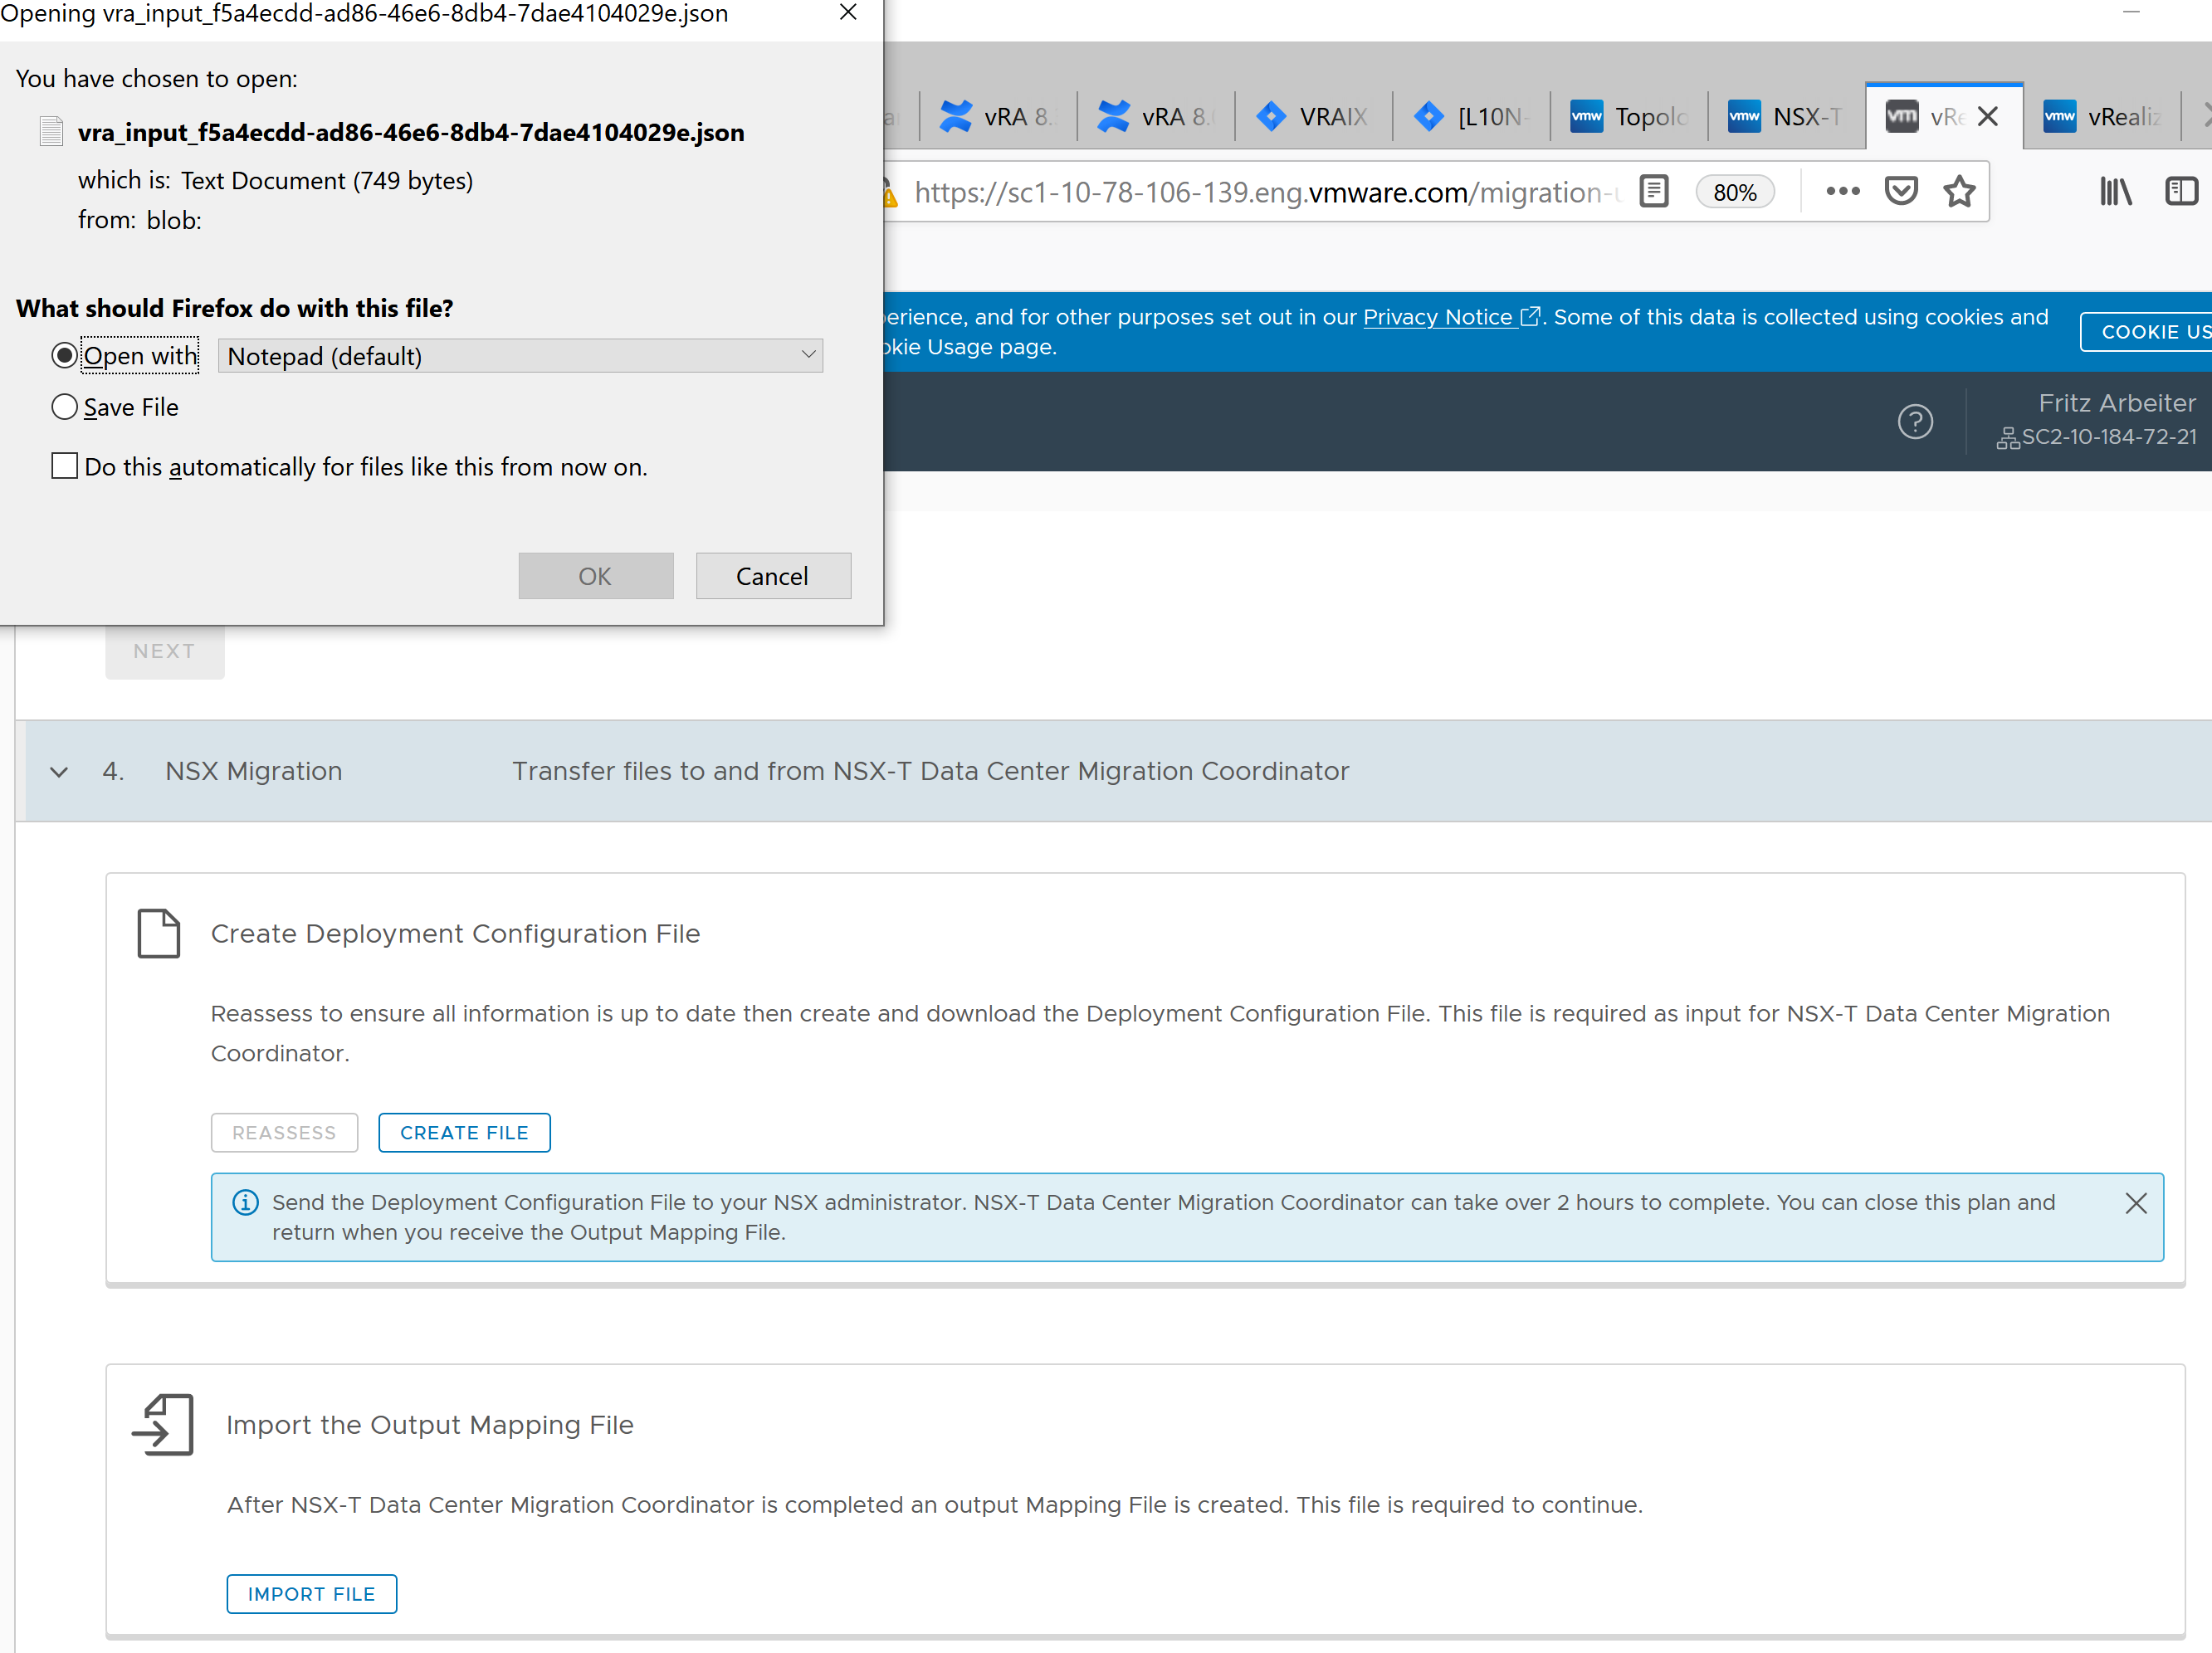The height and width of the screenshot is (1653, 2212).
Task: Click the bookmark star icon in address bar
Action: click(x=1961, y=191)
